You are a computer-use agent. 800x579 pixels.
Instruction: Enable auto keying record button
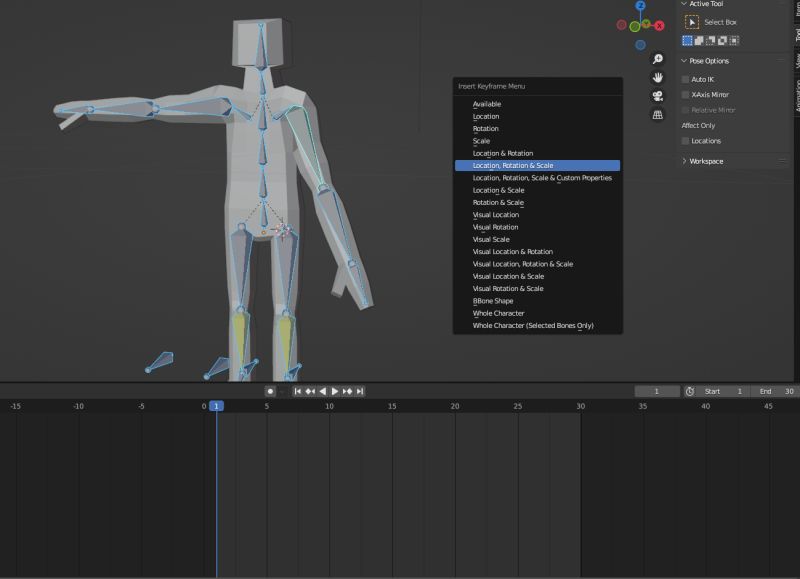tap(270, 391)
